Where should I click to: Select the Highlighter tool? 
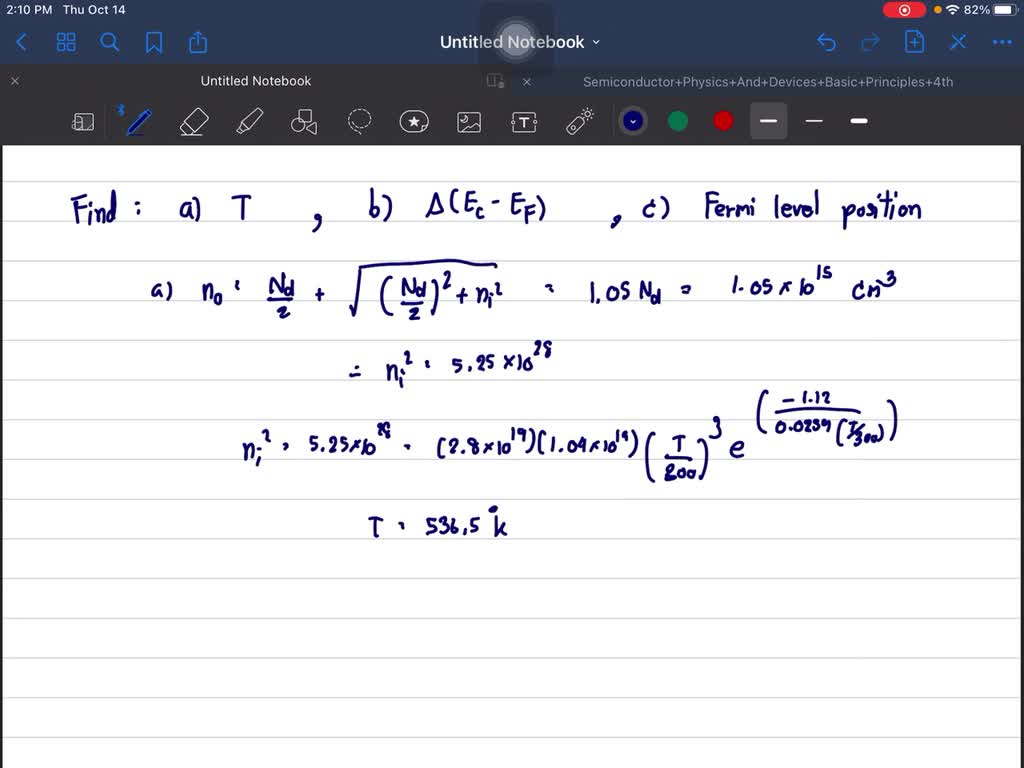click(249, 121)
